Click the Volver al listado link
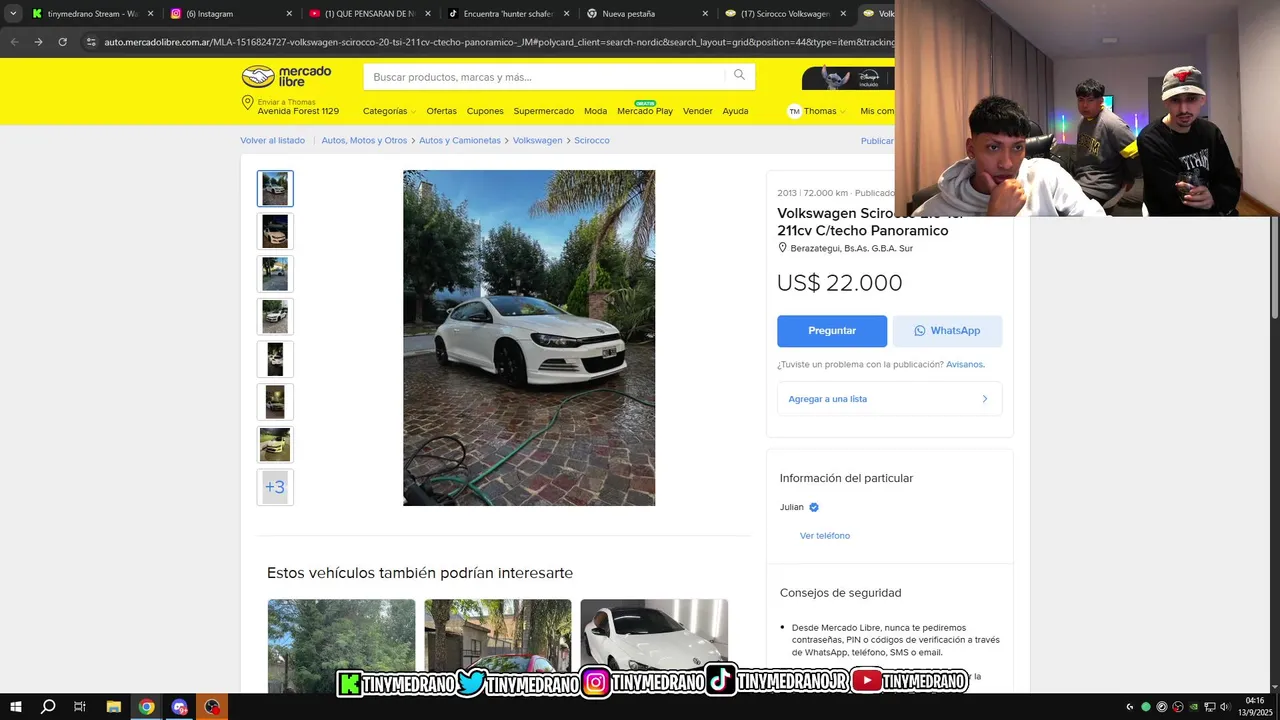The height and width of the screenshot is (720, 1280). tap(272, 141)
